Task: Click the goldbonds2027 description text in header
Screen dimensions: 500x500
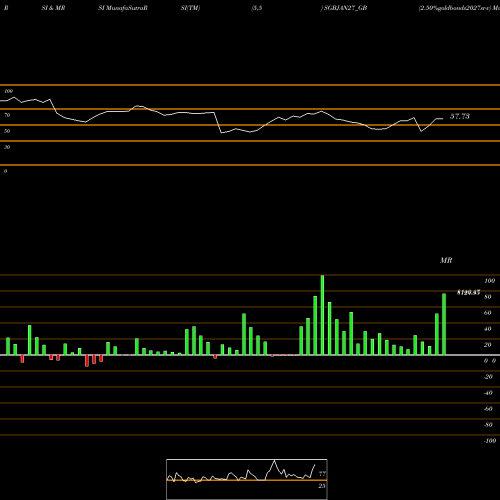Action: click(x=455, y=8)
